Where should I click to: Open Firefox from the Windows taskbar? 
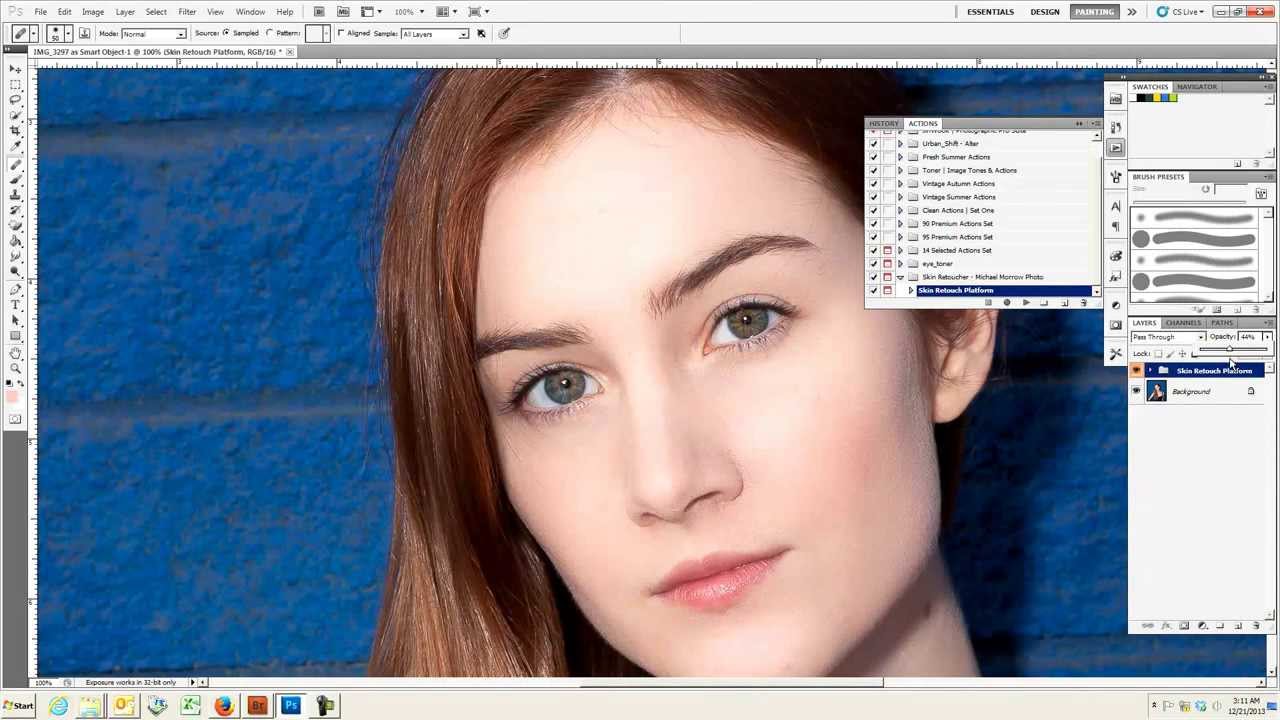pyautogui.click(x=223, y=706)
